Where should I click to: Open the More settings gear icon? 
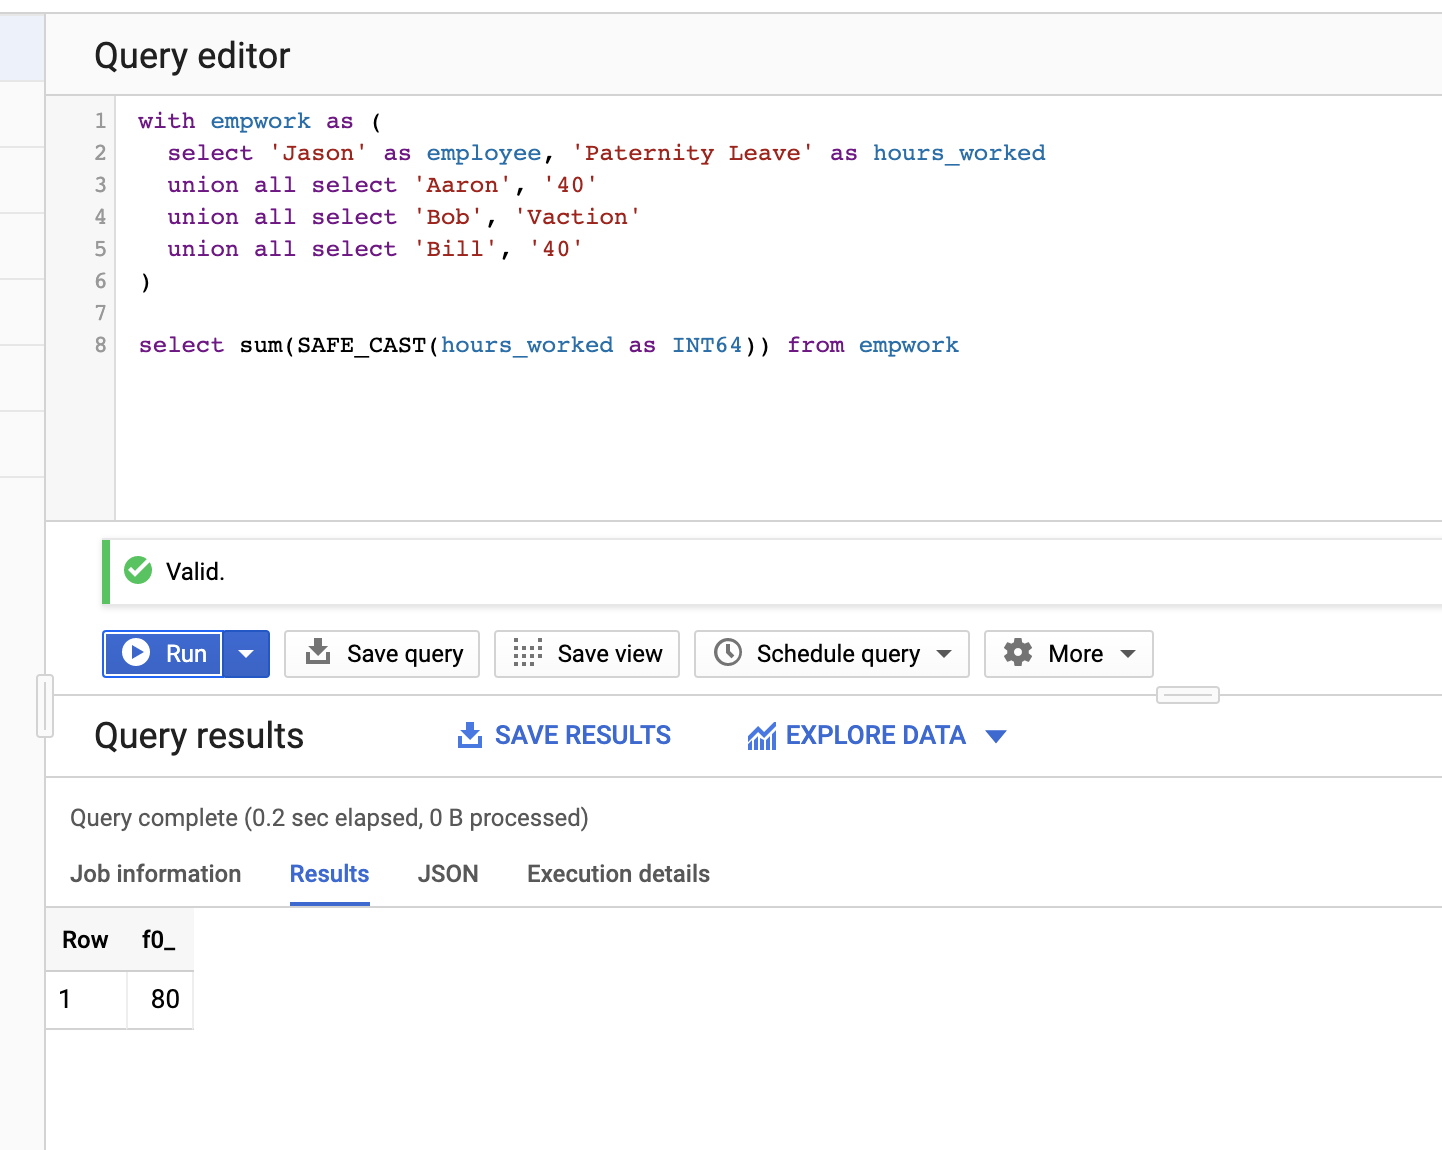1018,653
